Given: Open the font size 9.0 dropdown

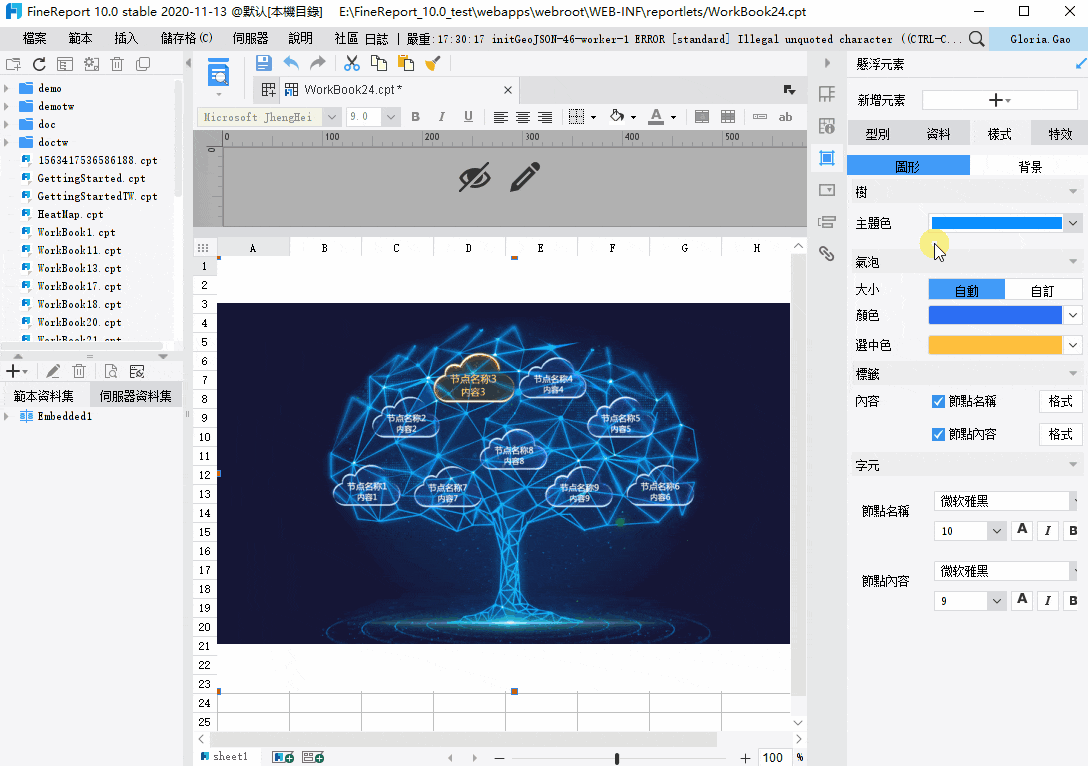Looking at the screenshot, I should 391,117.
